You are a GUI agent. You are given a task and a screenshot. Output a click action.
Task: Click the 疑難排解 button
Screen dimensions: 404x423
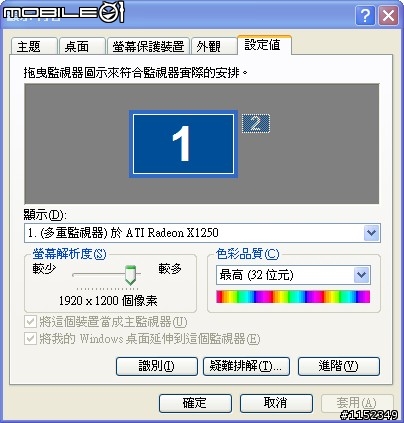[246, 366]
